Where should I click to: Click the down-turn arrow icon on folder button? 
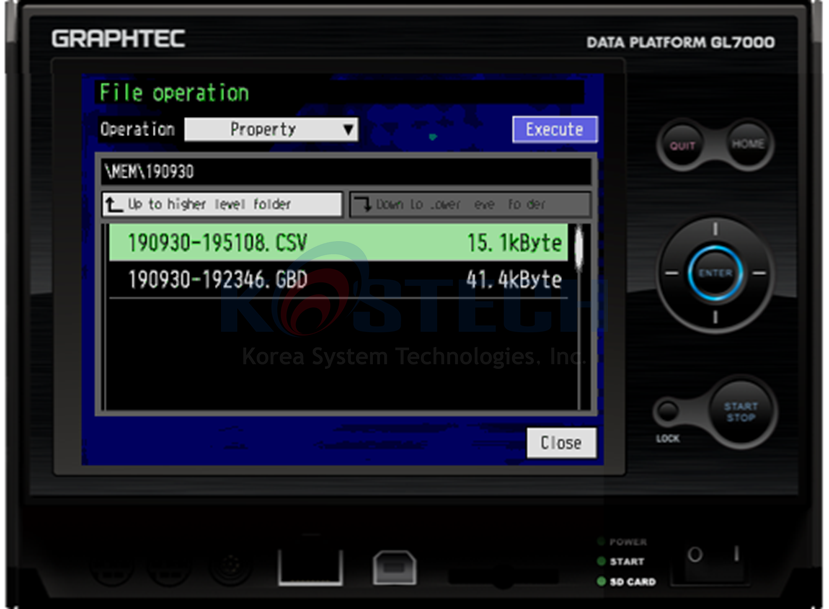(x=364, y=205)
